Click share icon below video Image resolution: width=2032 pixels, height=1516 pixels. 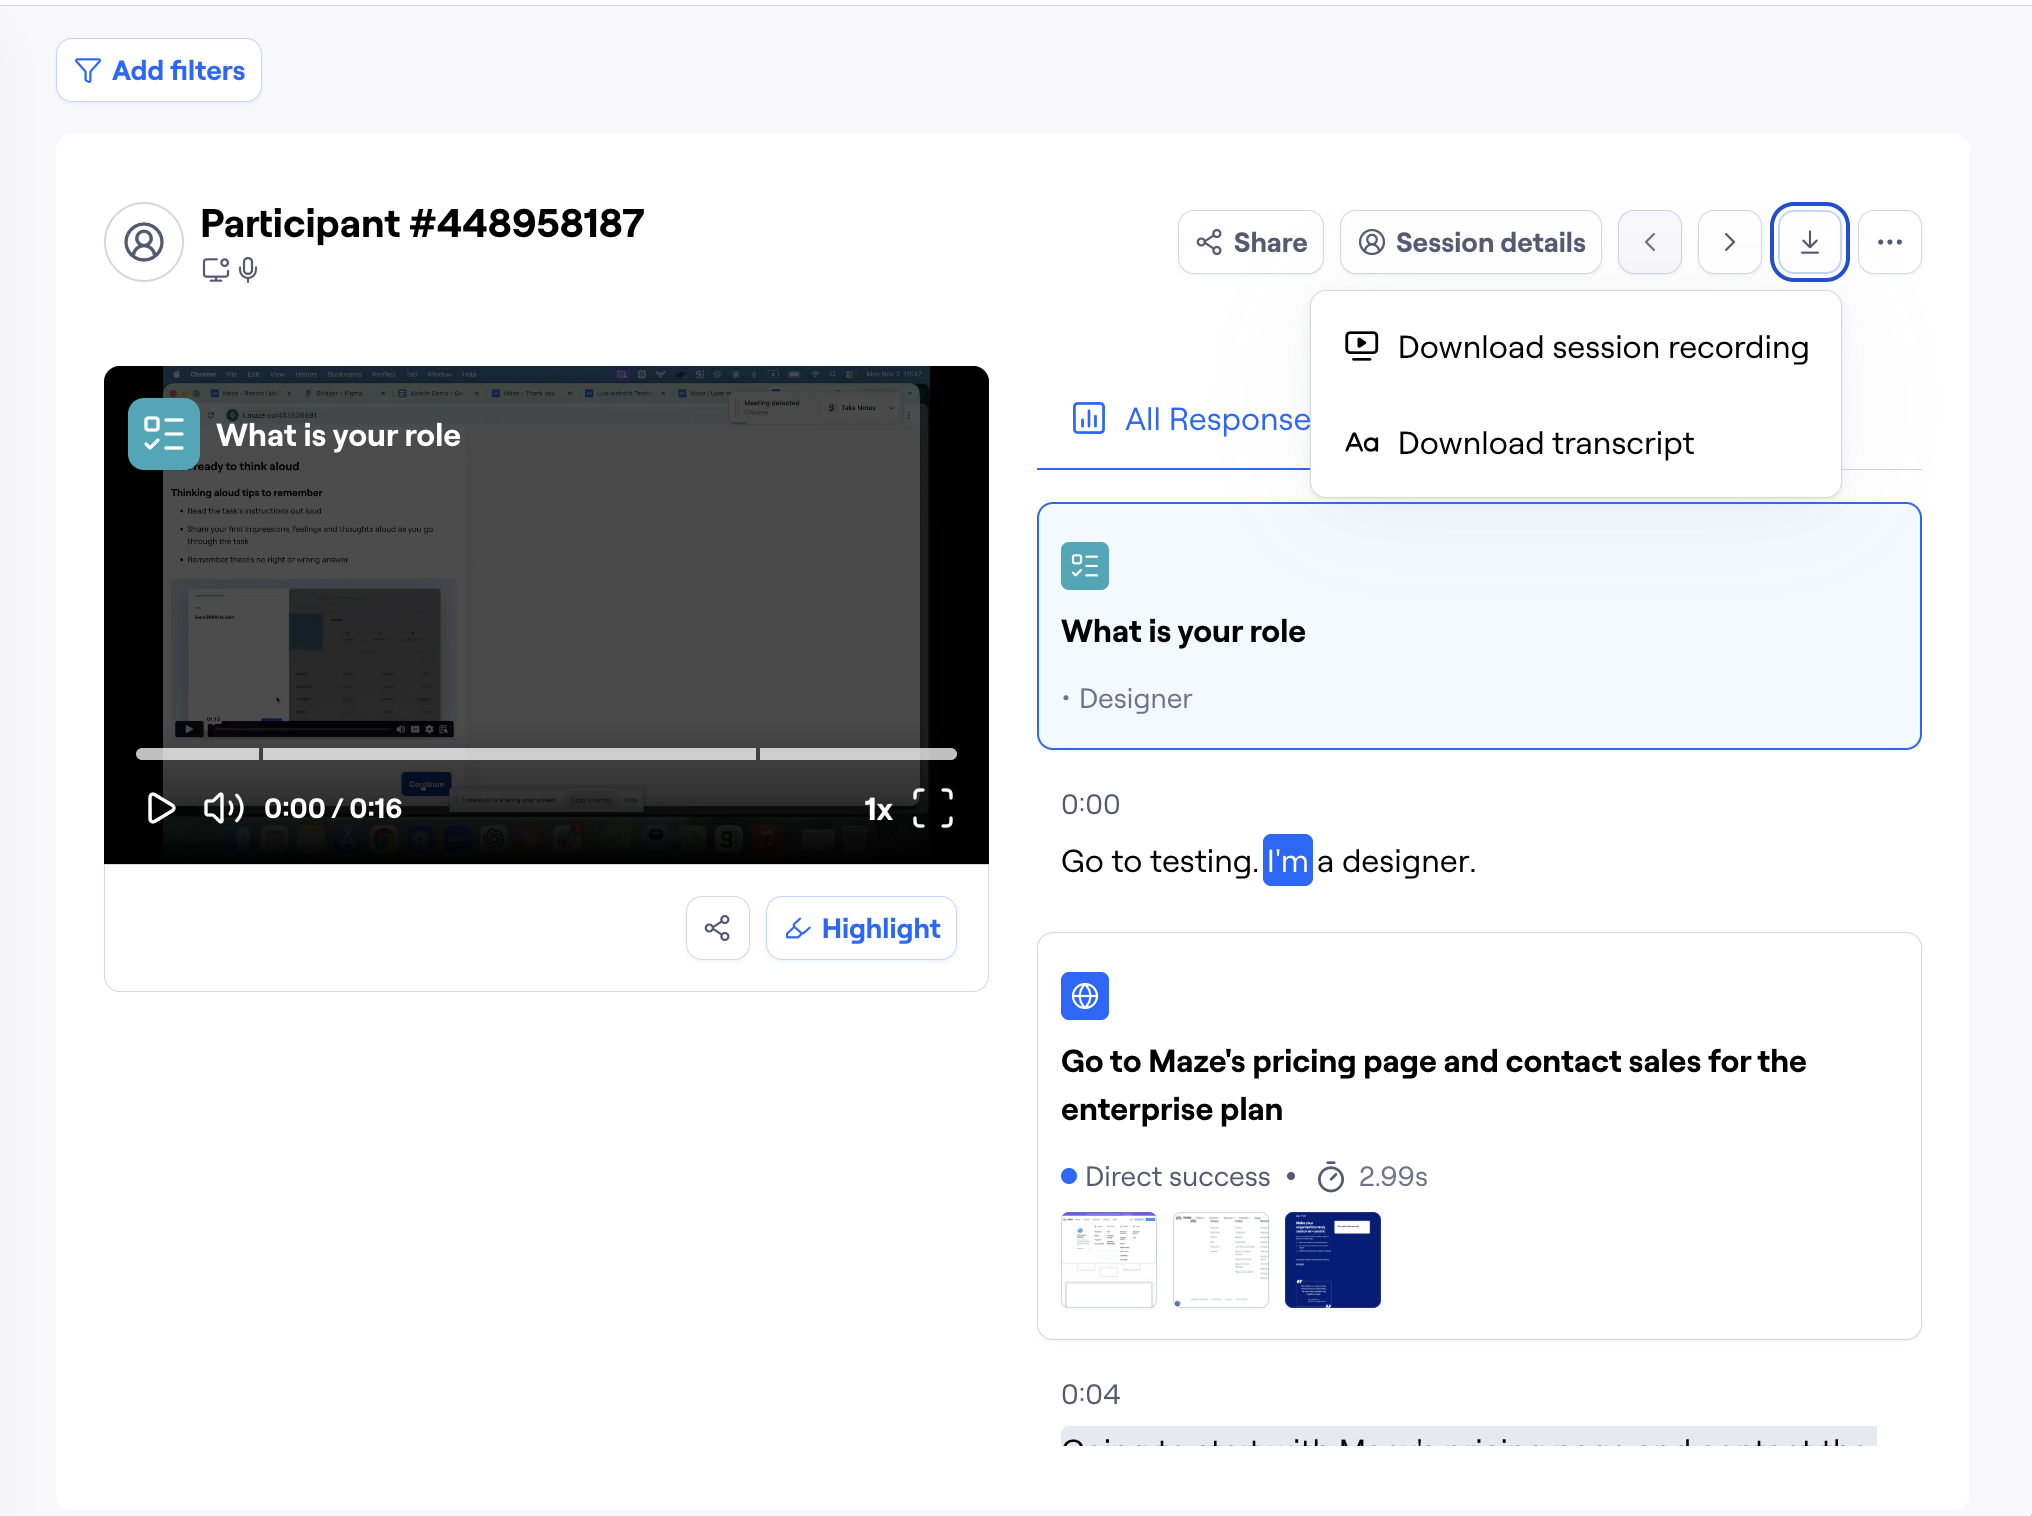tap(717, 928)
